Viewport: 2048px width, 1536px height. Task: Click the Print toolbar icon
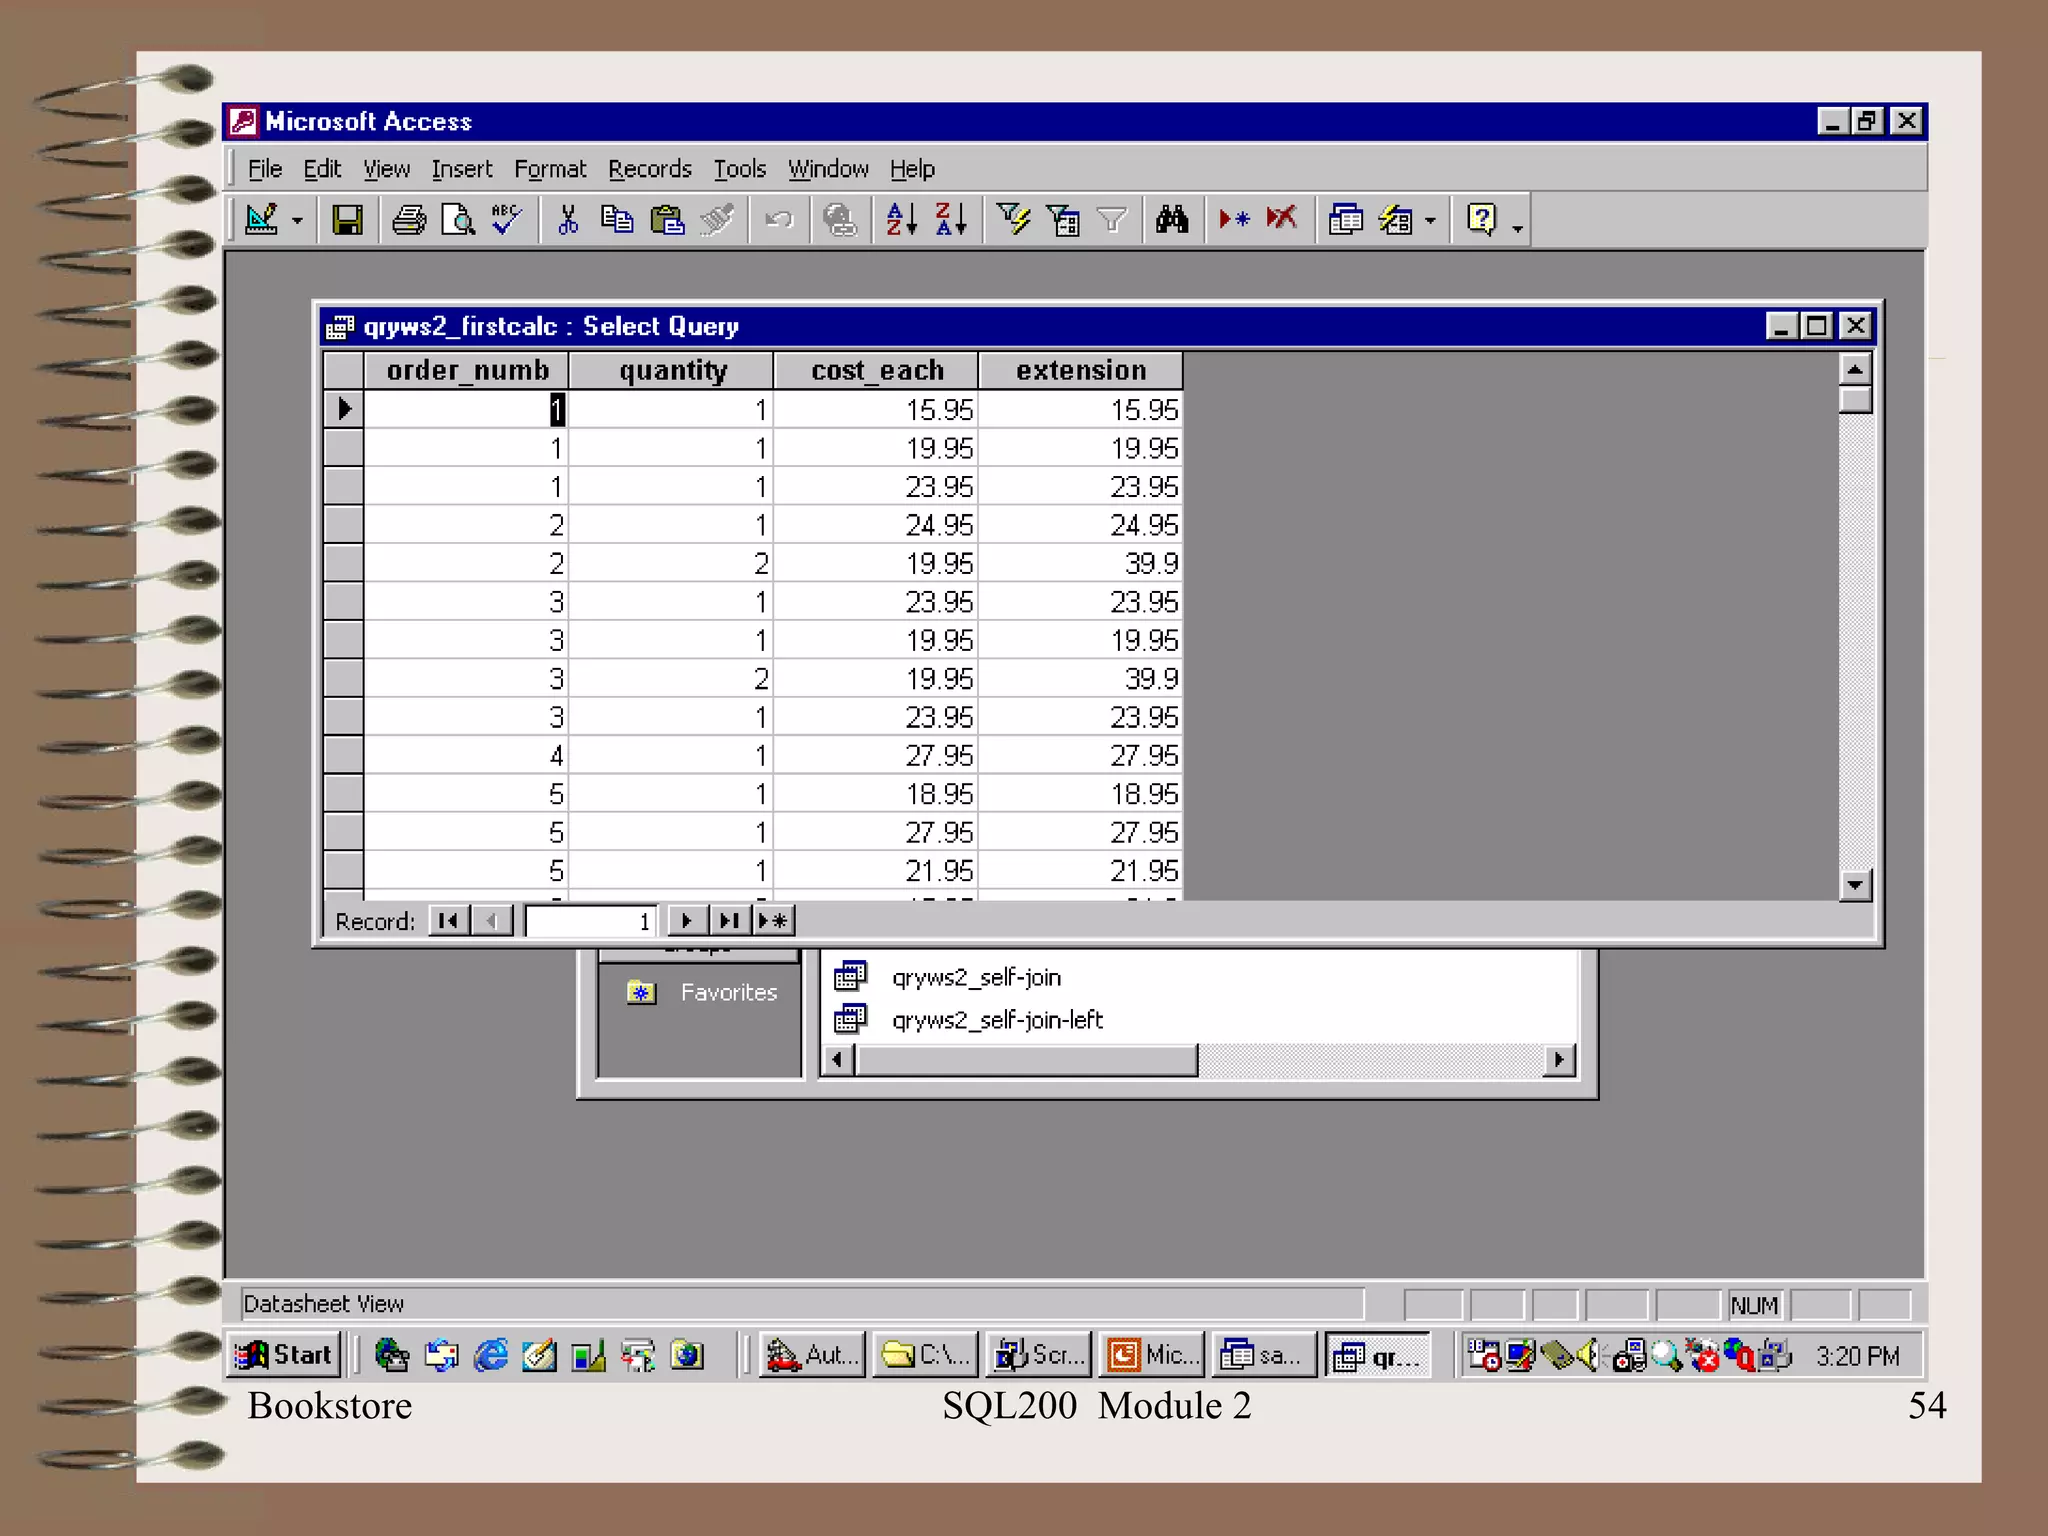(x=408, y=219)
